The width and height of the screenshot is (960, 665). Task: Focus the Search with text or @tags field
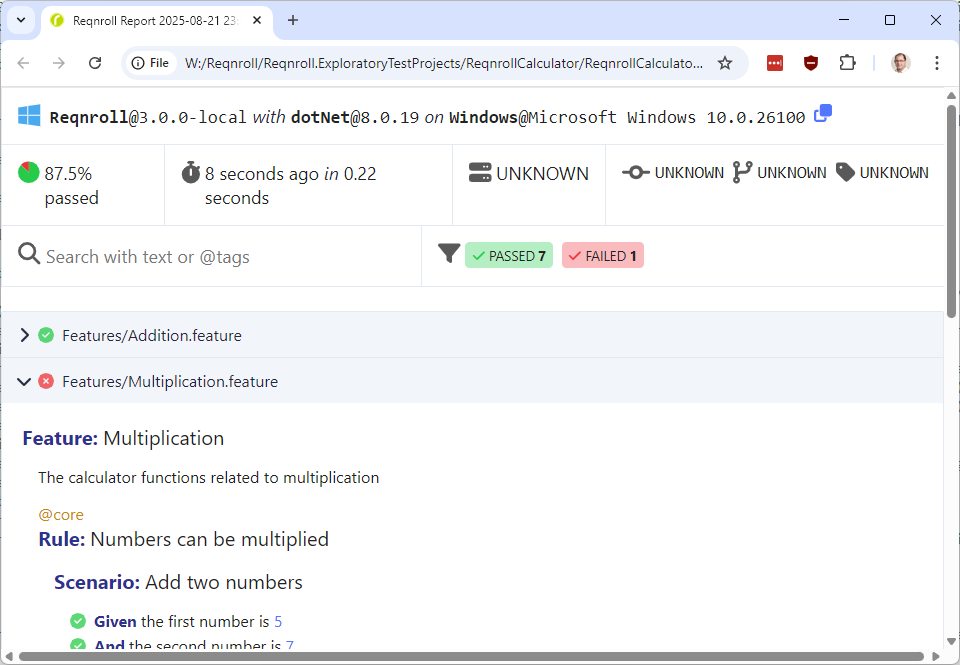211,257
